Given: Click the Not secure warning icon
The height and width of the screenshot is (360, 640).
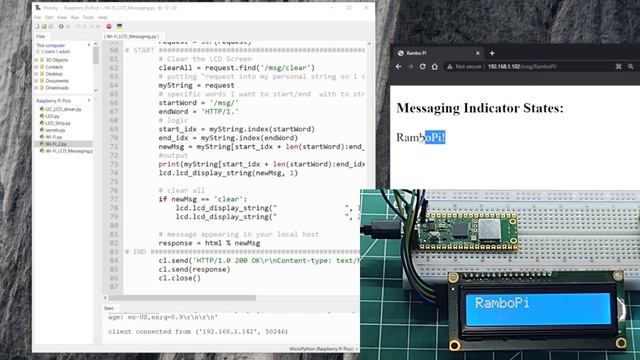Looking at the screenshot, I should point(450,67).
